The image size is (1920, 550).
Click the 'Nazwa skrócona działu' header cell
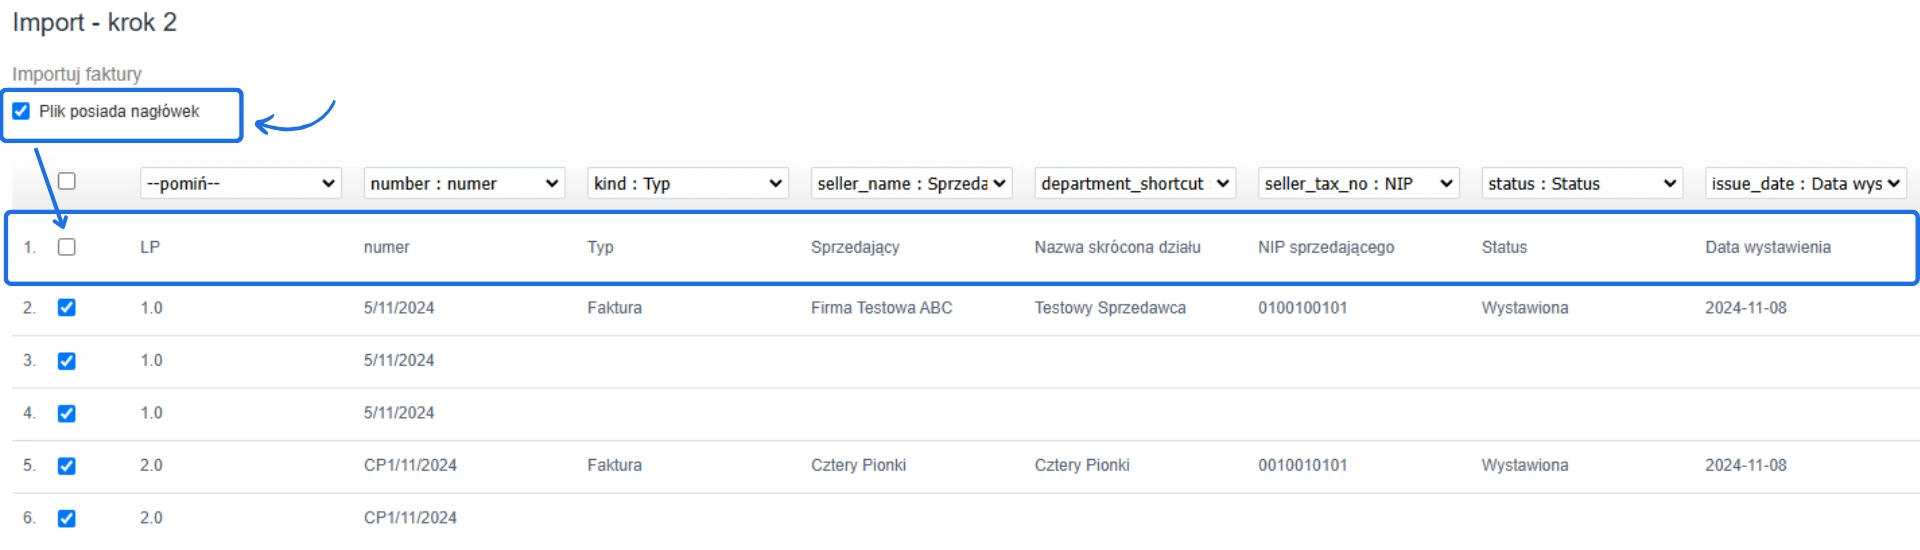[x=1117, y=247]
